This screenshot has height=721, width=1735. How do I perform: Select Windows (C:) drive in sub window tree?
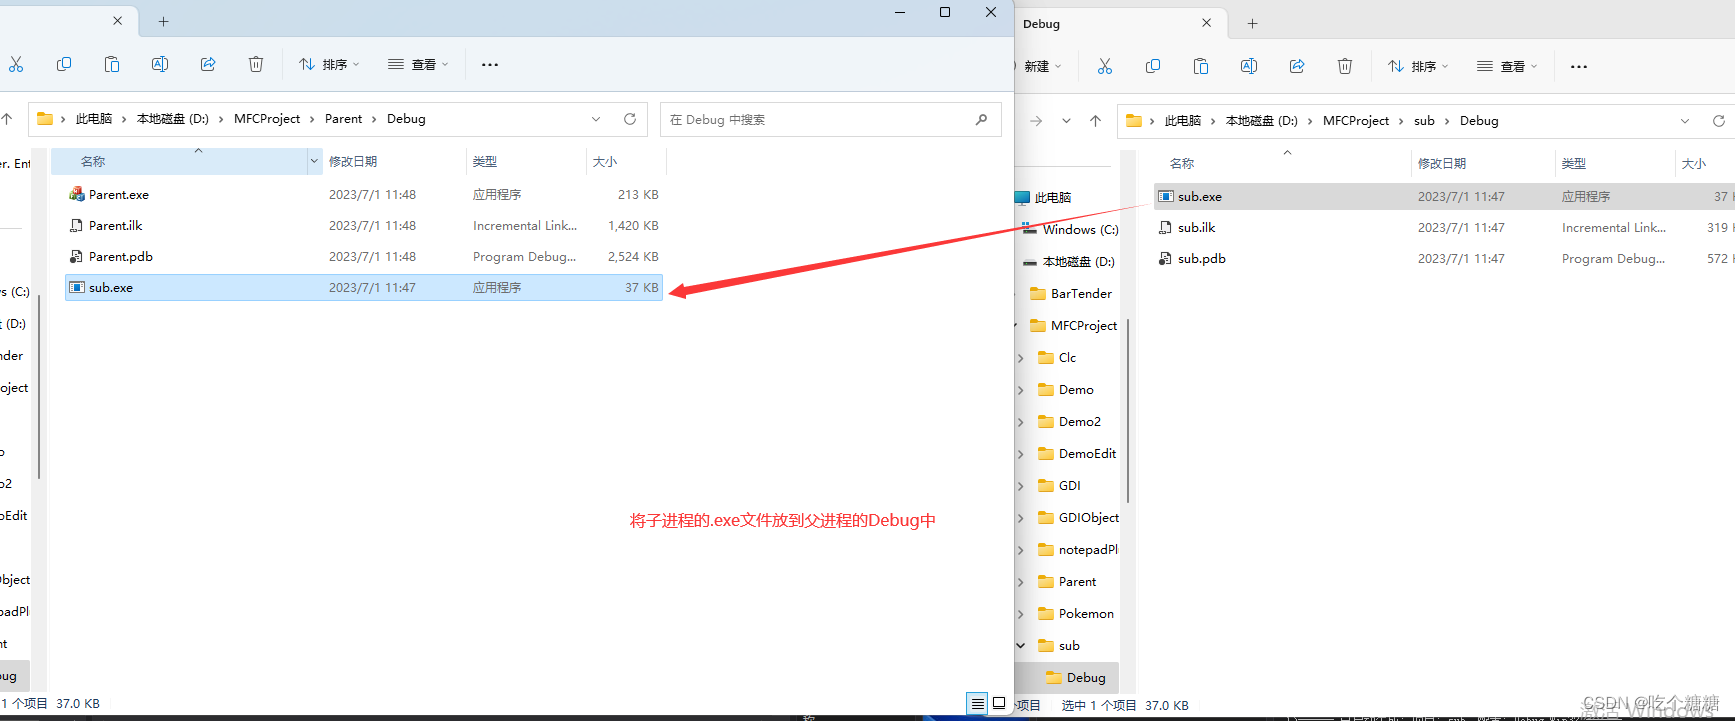[x=1070, y=230]
